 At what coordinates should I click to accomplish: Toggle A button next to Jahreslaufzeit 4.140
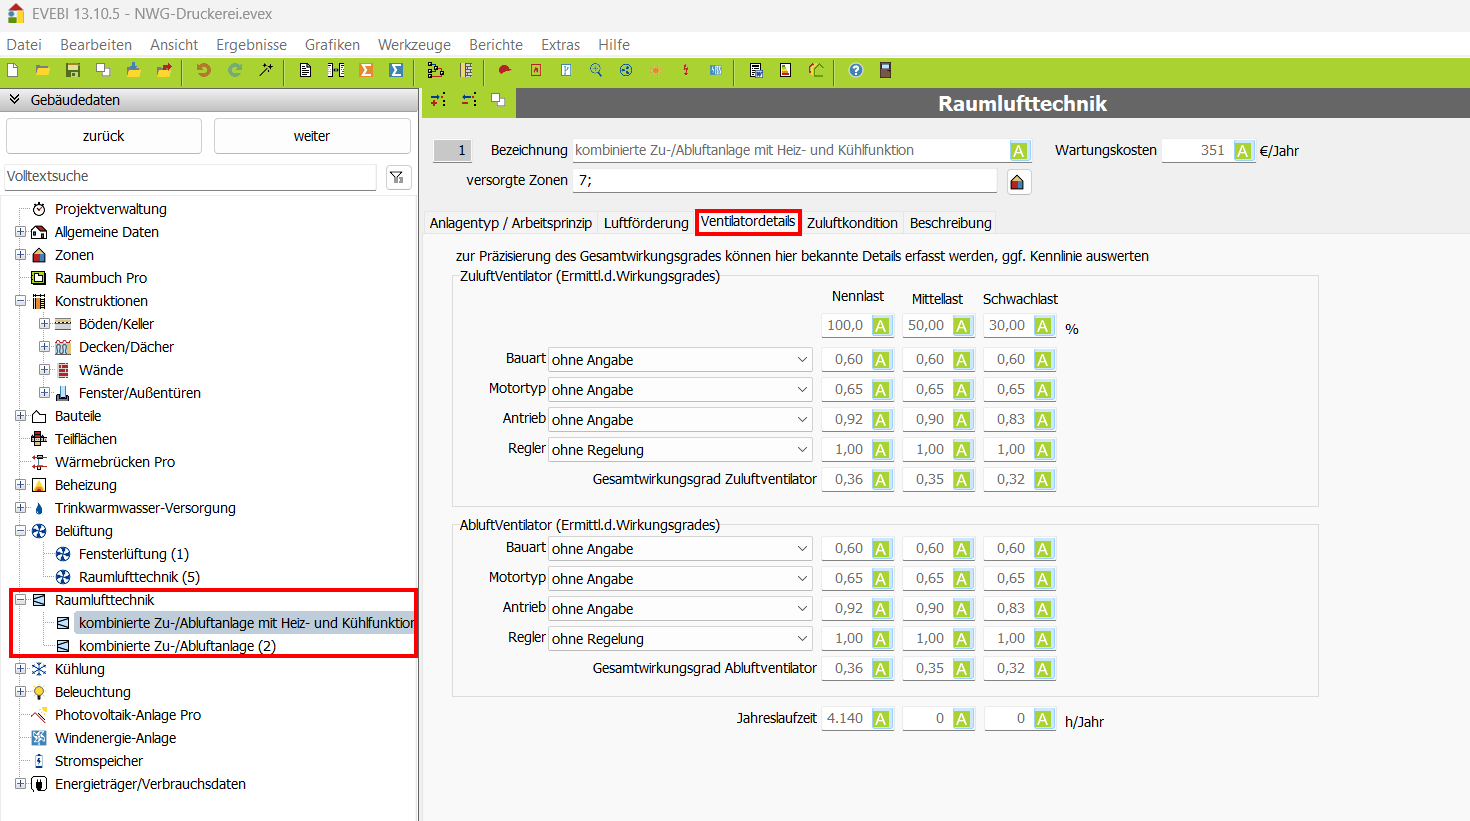[x=881, y=719]
